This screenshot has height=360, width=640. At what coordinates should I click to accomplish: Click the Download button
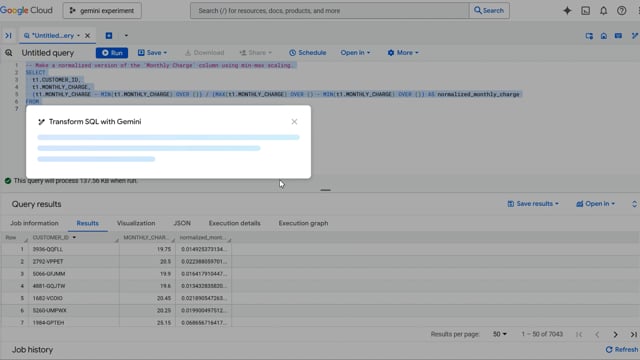pyautogui.click(x=204, y=53)
